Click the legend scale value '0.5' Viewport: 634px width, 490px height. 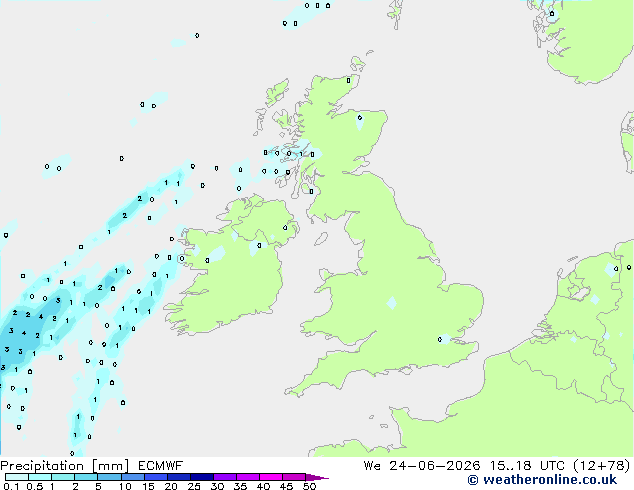[35, 486]
